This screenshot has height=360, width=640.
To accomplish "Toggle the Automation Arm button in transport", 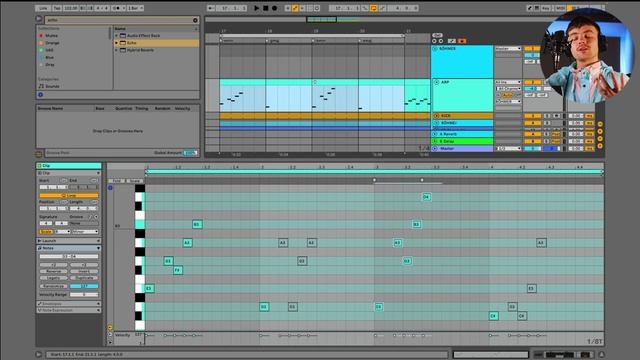I will 295,8.
